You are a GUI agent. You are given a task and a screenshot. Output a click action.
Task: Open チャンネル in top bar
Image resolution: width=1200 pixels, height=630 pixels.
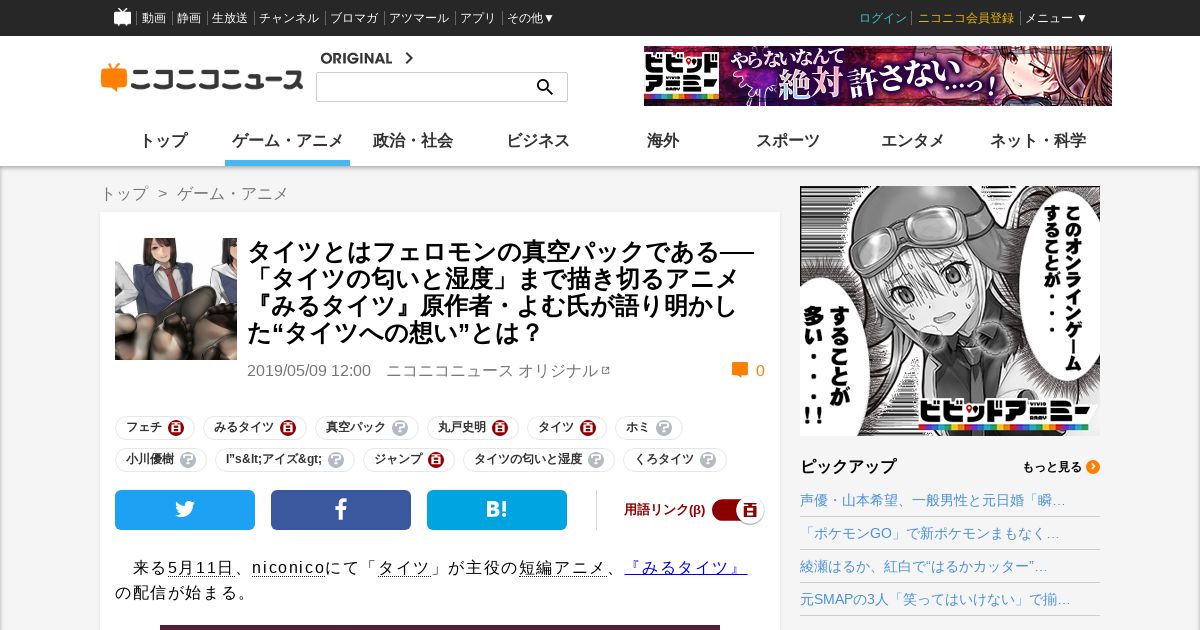tap(289, 18)
